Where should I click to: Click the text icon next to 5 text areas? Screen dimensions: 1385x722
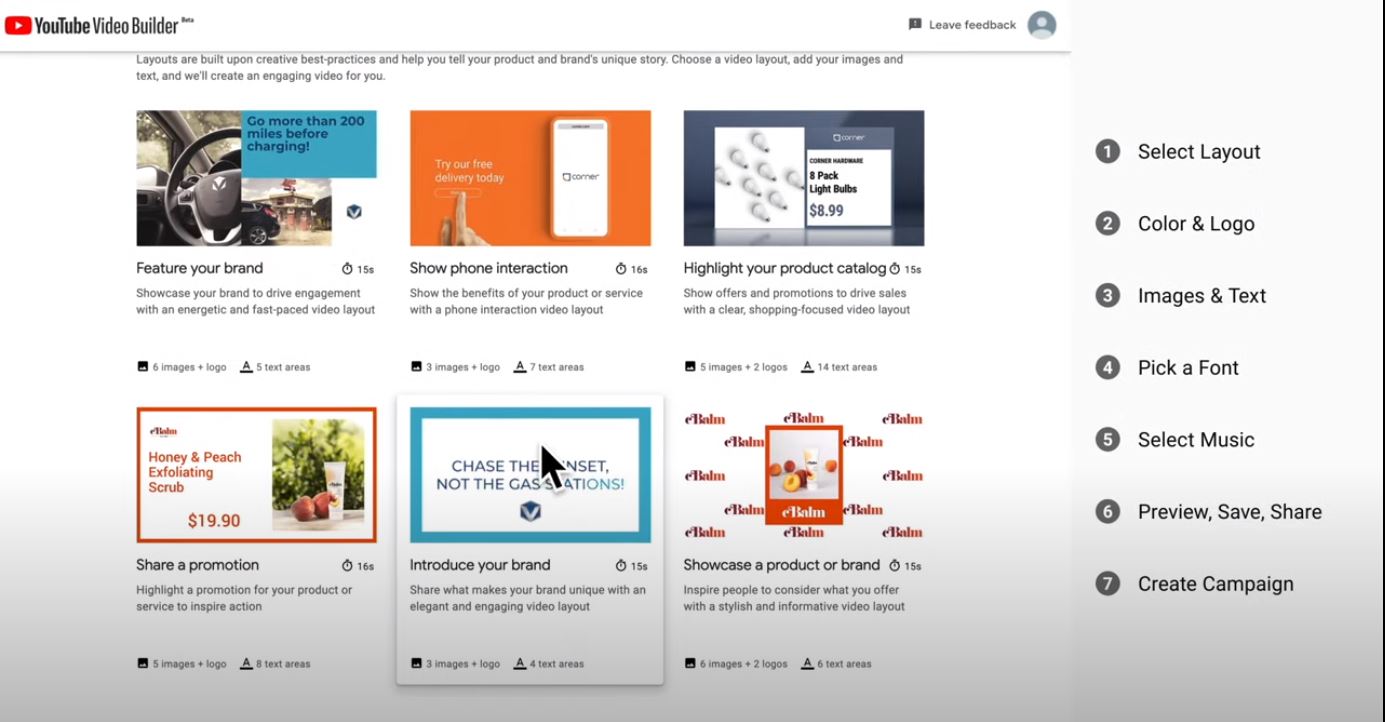click(x=246, y=367)
